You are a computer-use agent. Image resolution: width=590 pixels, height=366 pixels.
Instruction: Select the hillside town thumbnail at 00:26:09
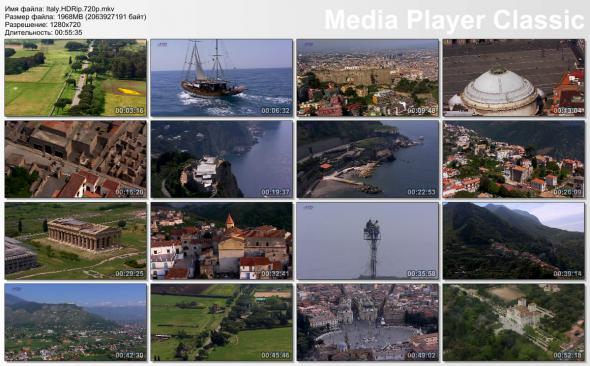(514, 159)
